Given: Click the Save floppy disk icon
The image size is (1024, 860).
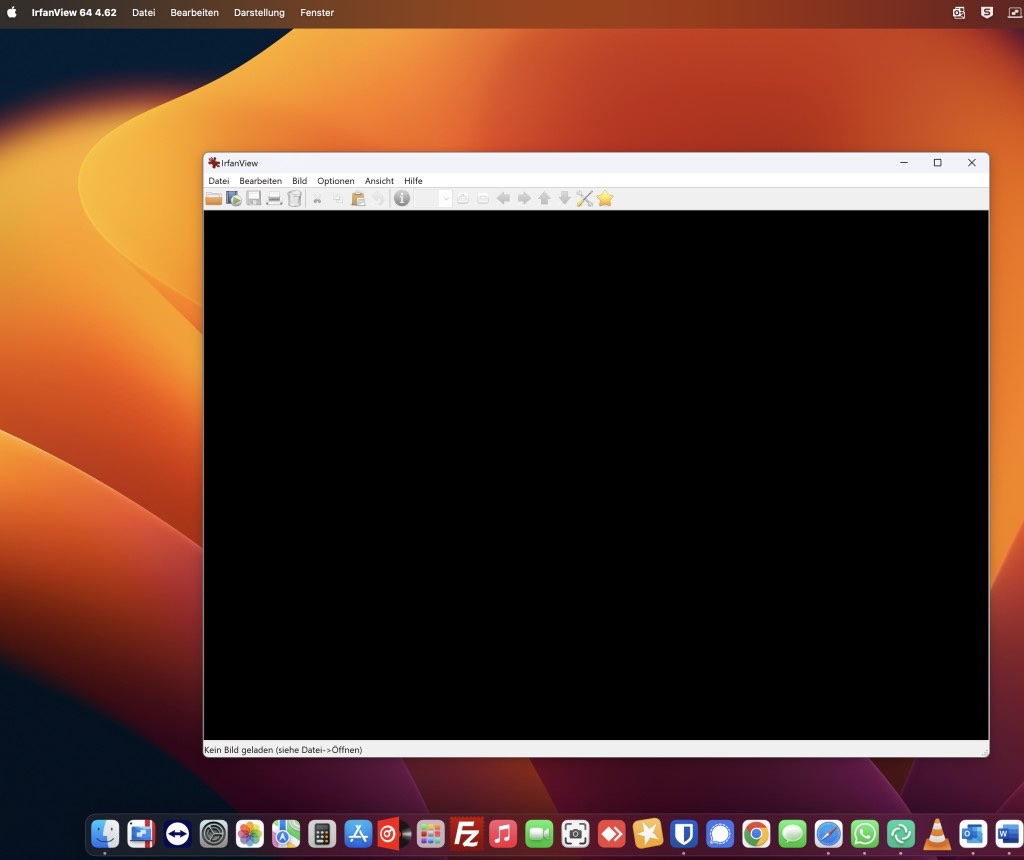Looking at the screenshot, I should [254, 199].
